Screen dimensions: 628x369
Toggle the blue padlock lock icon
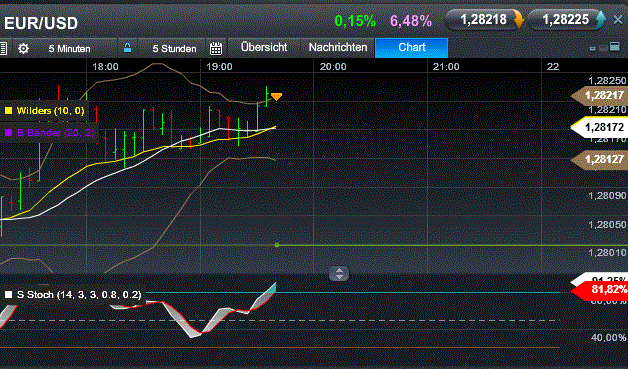pyautogui.click(x=127, y=48)
